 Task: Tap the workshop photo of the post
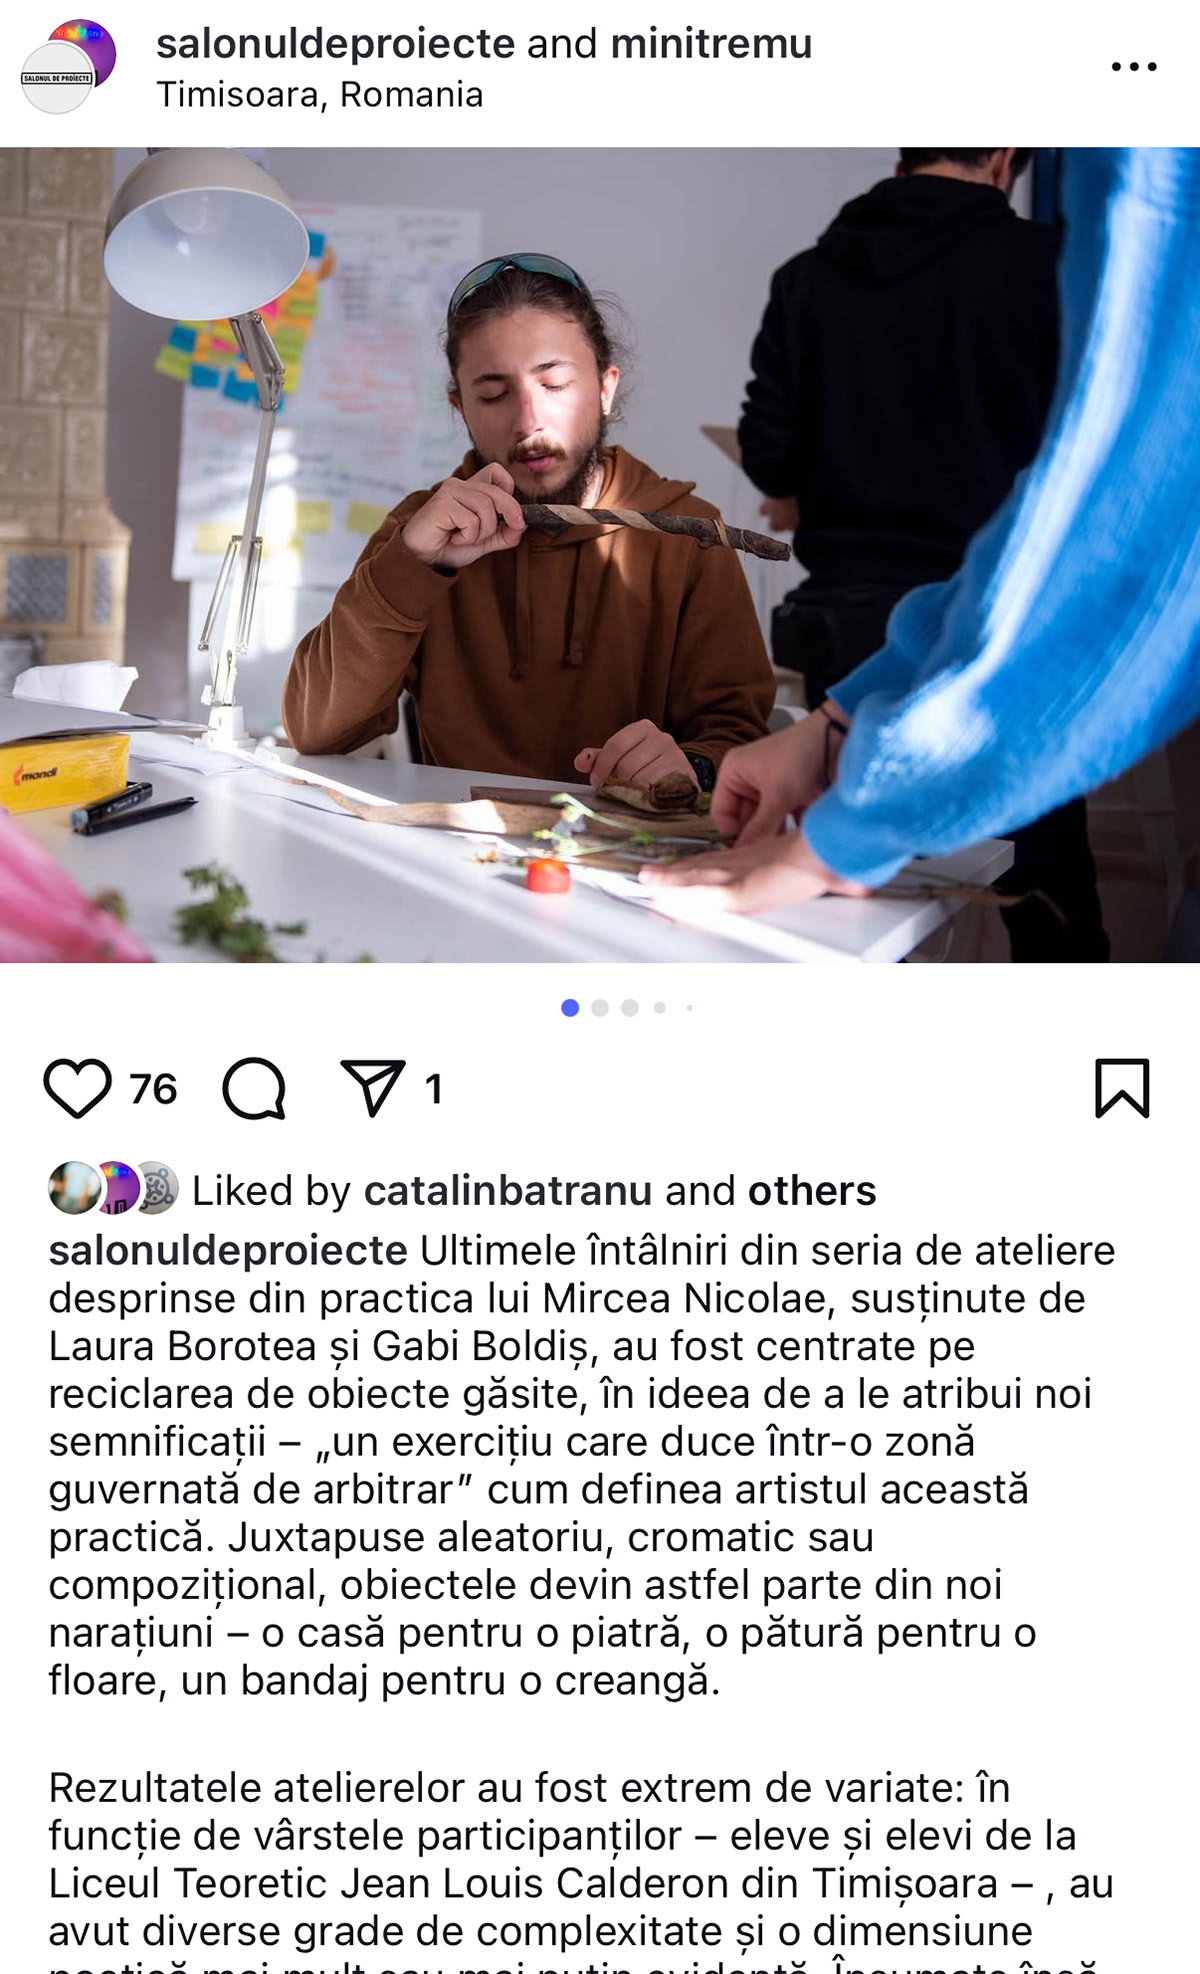[x=600, y=555]
